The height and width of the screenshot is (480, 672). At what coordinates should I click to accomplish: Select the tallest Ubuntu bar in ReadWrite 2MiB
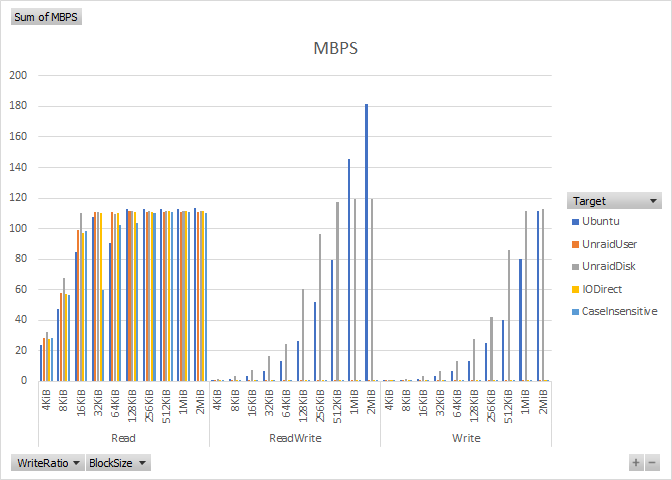[x=366, y=242]
